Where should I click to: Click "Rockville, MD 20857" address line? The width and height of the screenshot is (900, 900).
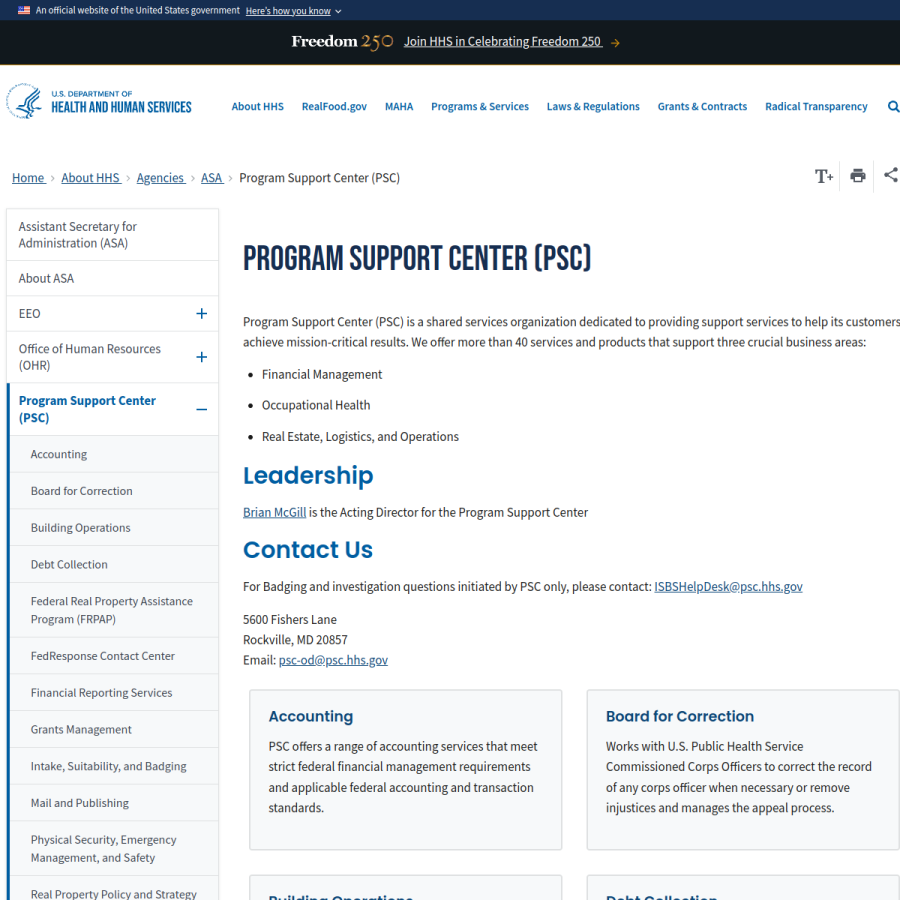pyautogui.click(x=295, y=640)
